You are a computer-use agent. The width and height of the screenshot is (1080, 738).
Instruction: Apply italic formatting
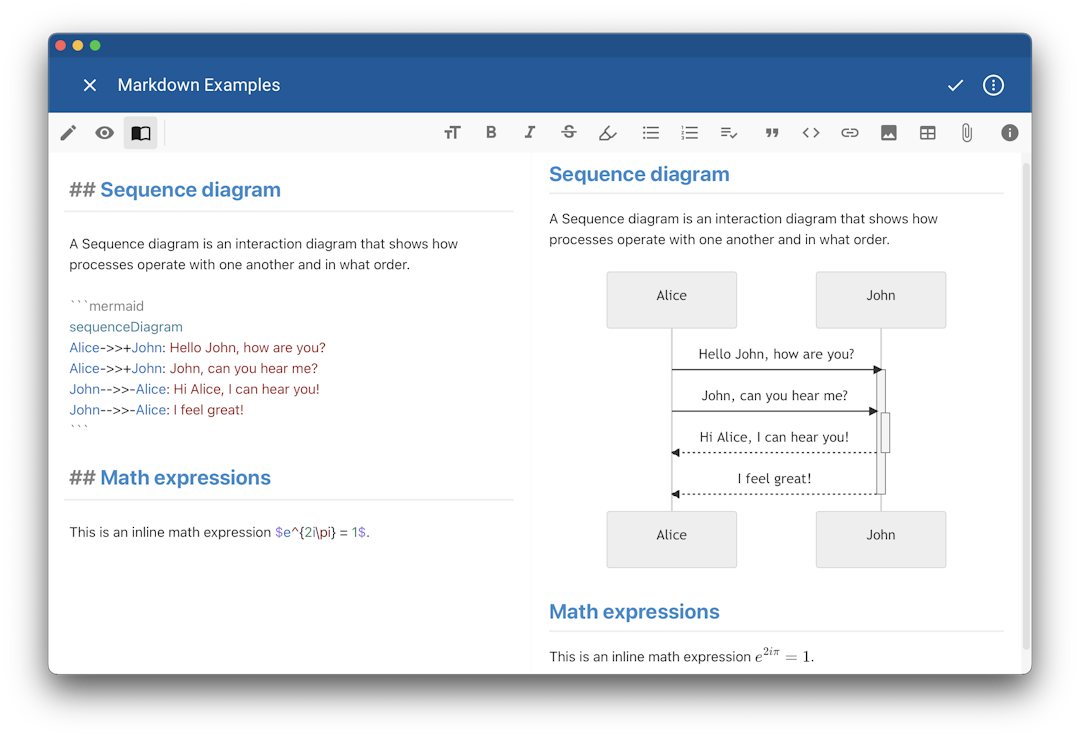click(529, 132)
